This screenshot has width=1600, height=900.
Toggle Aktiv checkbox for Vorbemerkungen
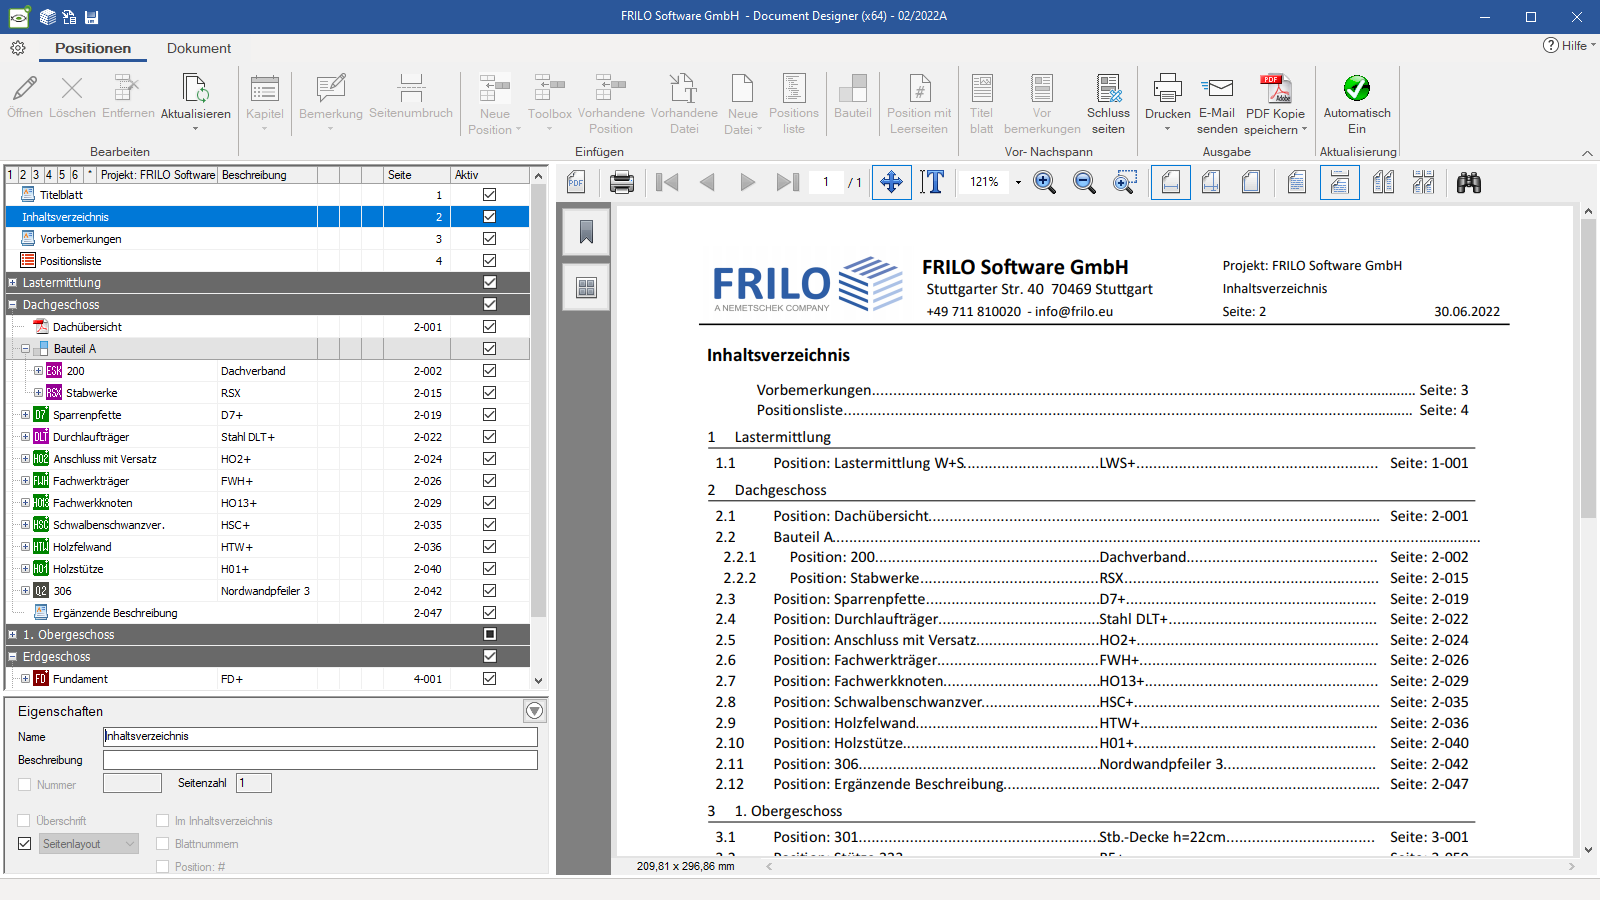[x=489, y=239]
